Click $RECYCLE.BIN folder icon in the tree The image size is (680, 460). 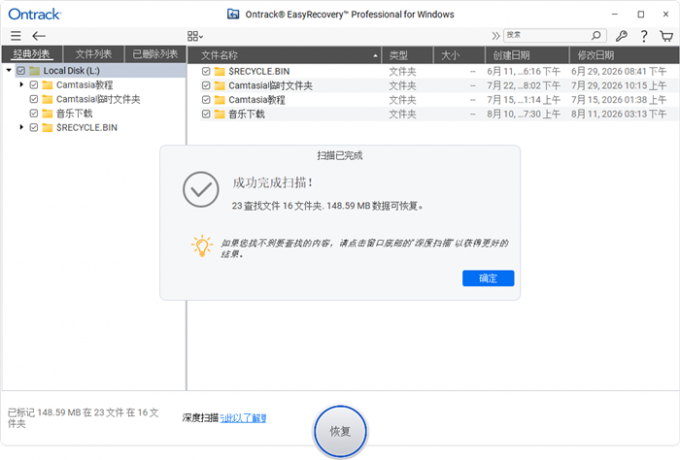tap(47, 127)
